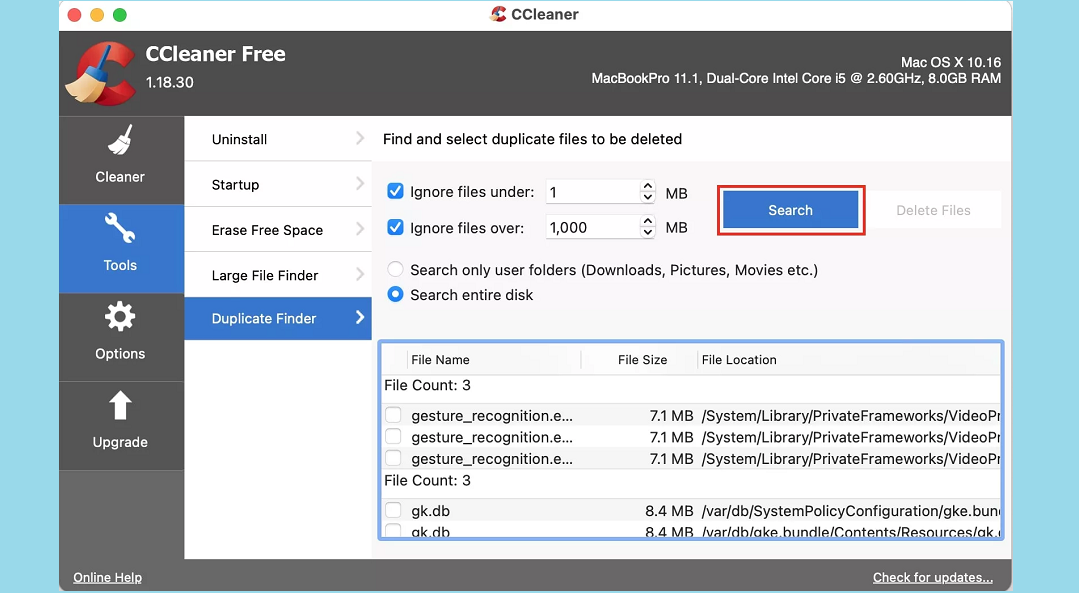Click the CCleaner logo in header

coord(100,74)
